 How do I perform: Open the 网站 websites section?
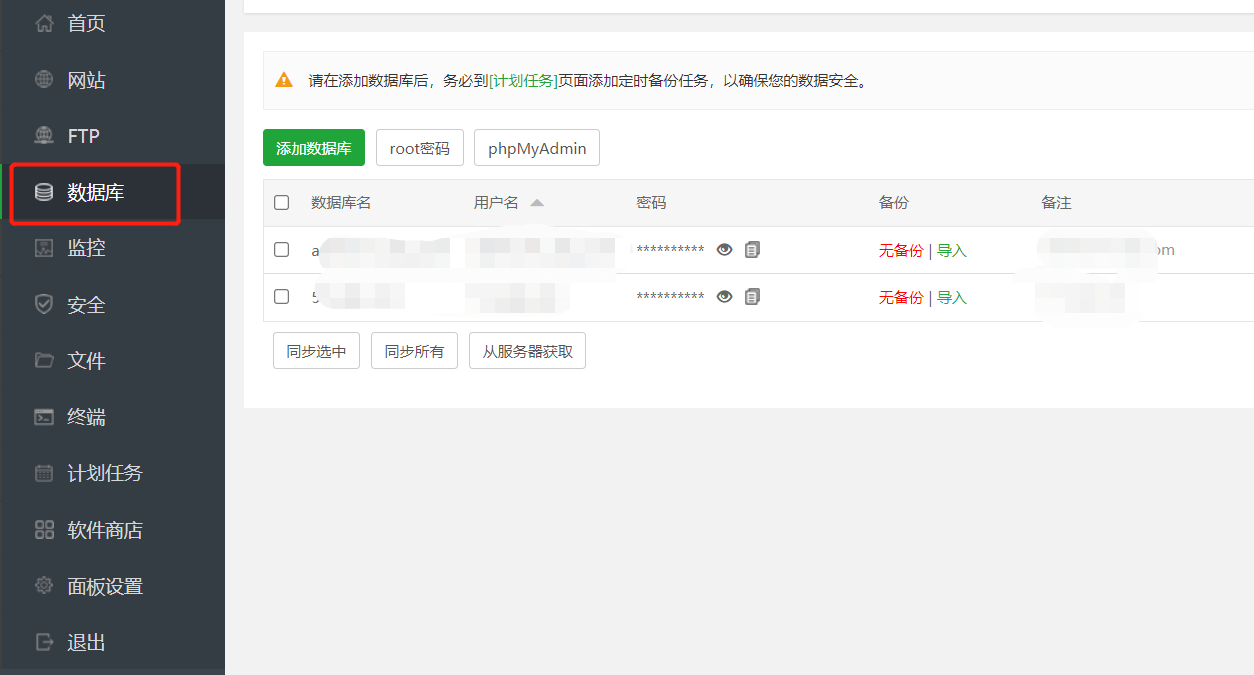85,80
